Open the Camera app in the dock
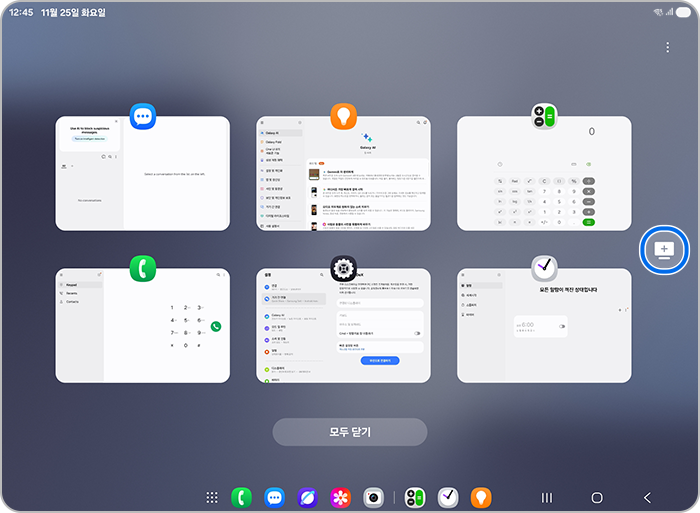This screenshot has width=700, height=513. [x=374, y=497]
